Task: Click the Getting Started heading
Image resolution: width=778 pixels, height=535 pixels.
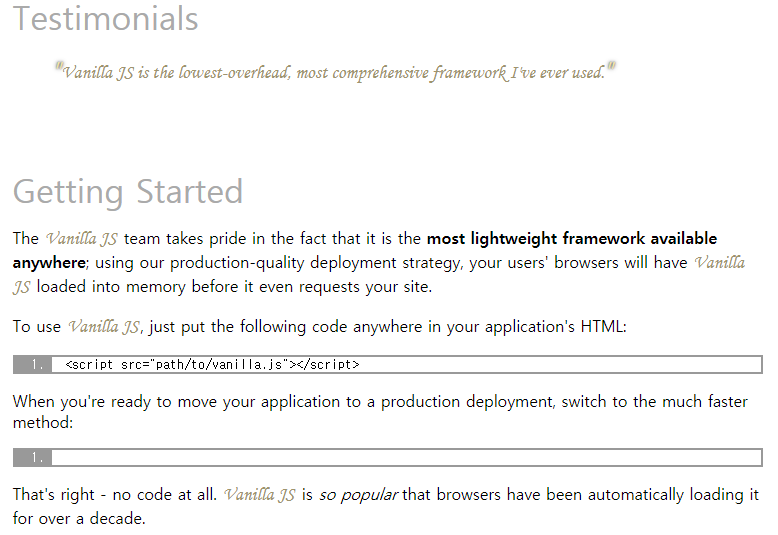Action: [x=128, y=192]
